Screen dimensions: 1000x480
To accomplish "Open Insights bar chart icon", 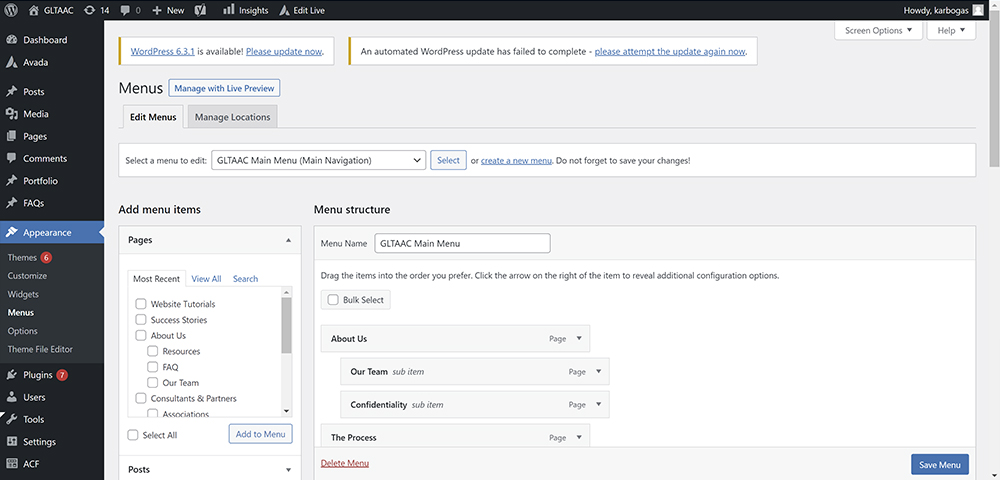I will [229, 10].
